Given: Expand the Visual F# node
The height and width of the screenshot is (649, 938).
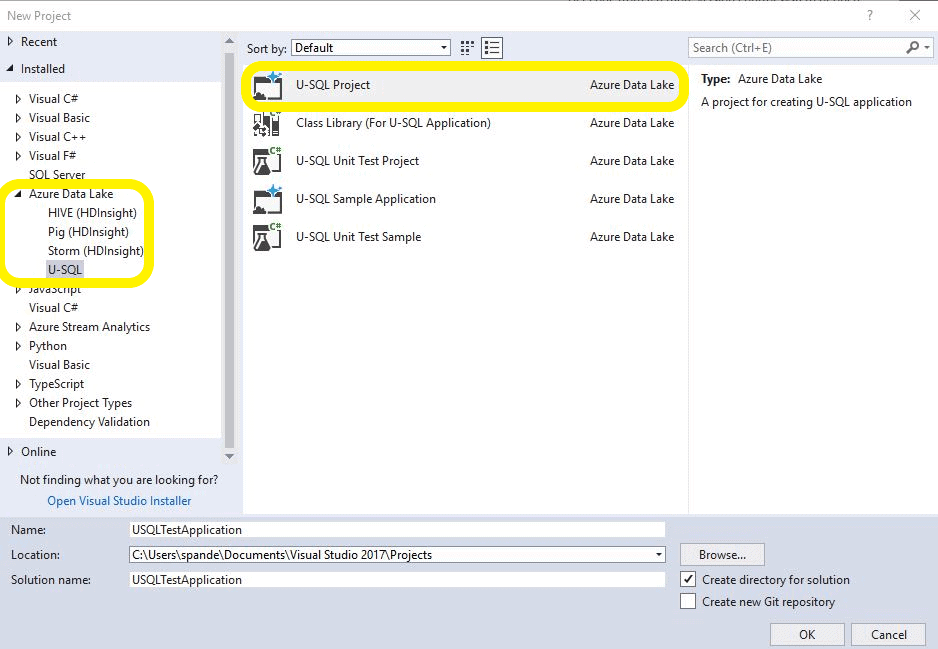Looking at the screenshot, I should [x=18, y=156].
